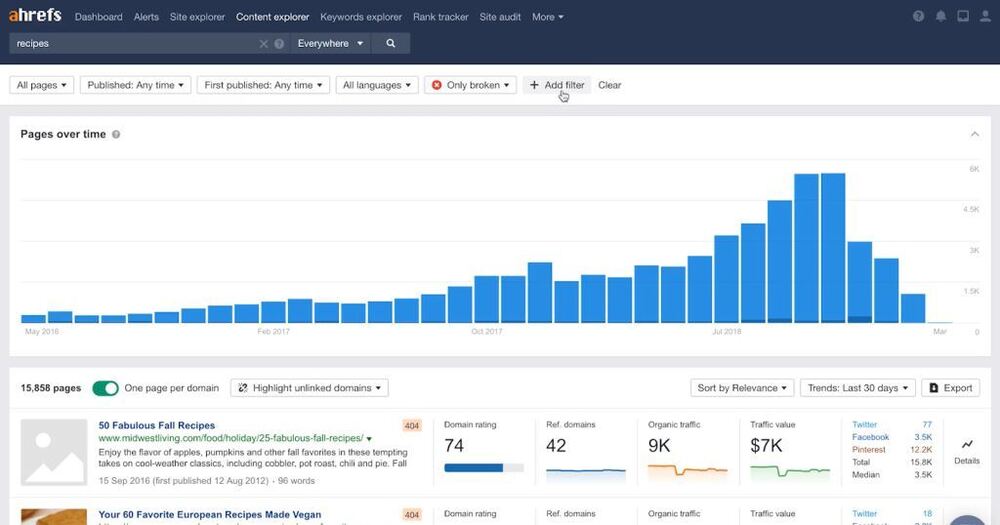Click Domain rating value 74
The height and width of the screenshot is (525, 1000).
(x=454, y=445)
